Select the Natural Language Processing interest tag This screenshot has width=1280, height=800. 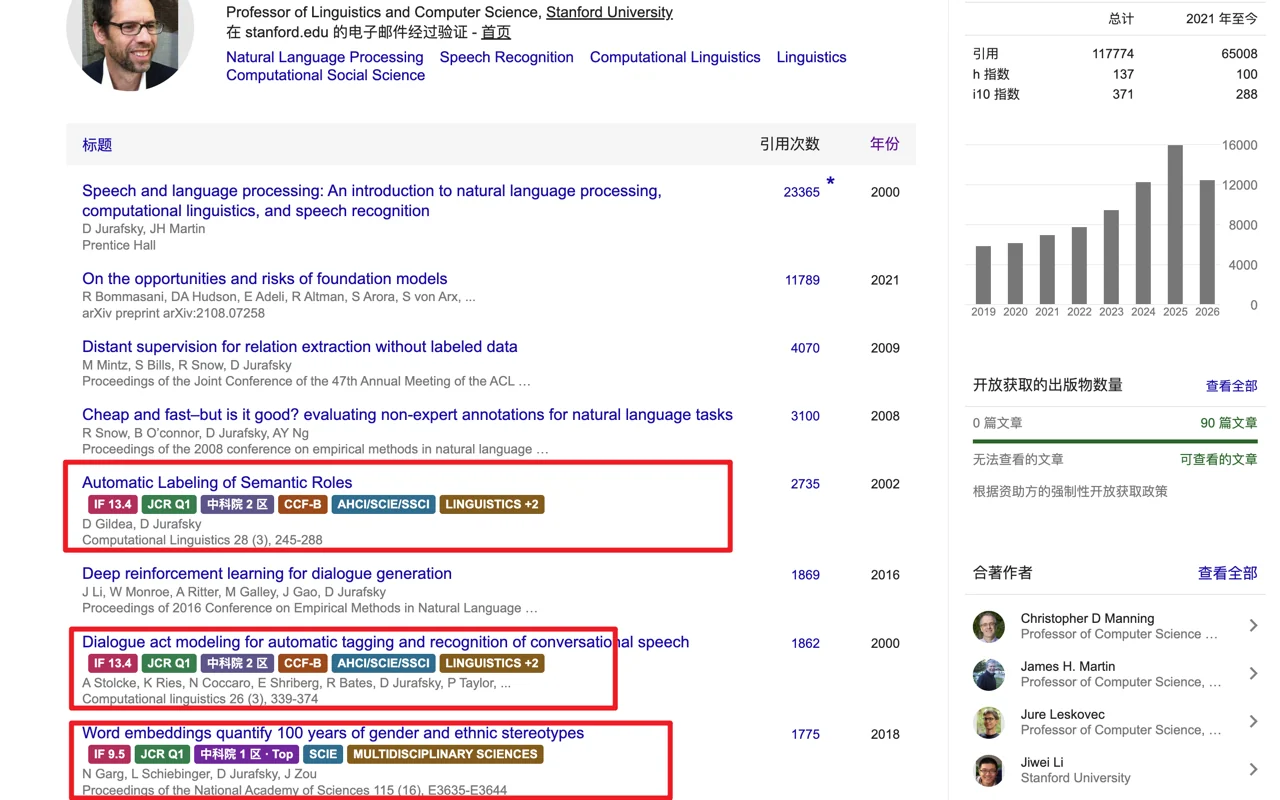click(x=325, y=57)
